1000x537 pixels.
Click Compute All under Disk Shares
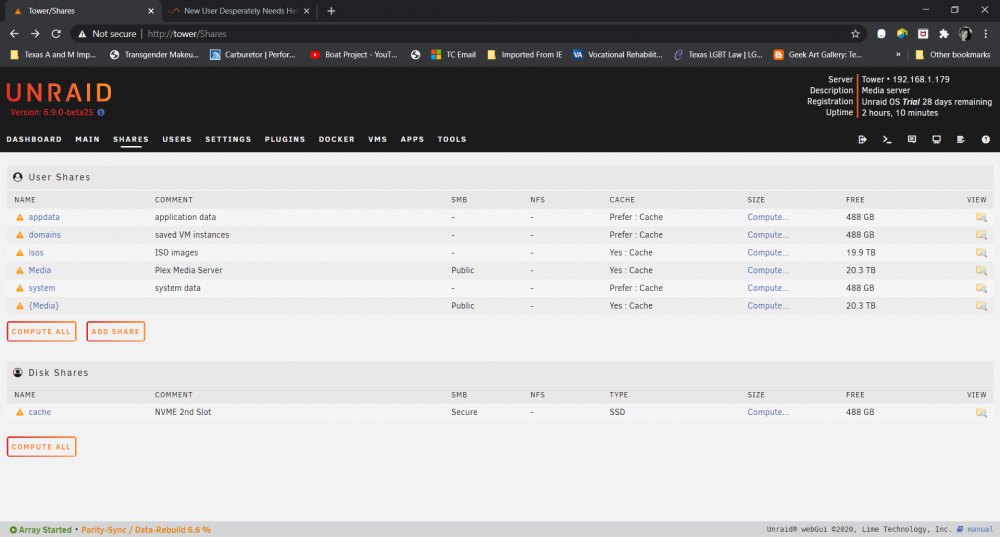41,446
